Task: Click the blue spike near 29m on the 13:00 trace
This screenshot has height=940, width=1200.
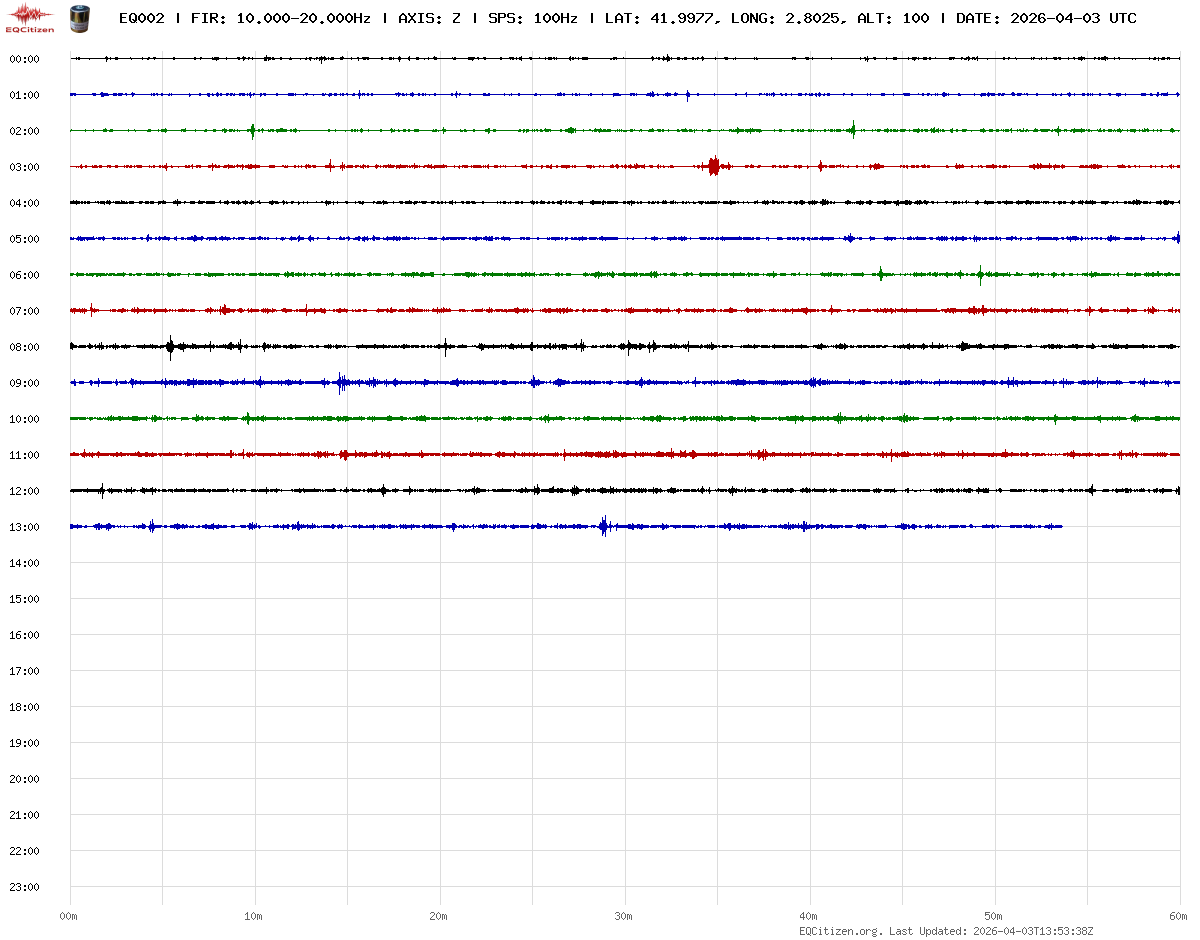Action: 604,526
